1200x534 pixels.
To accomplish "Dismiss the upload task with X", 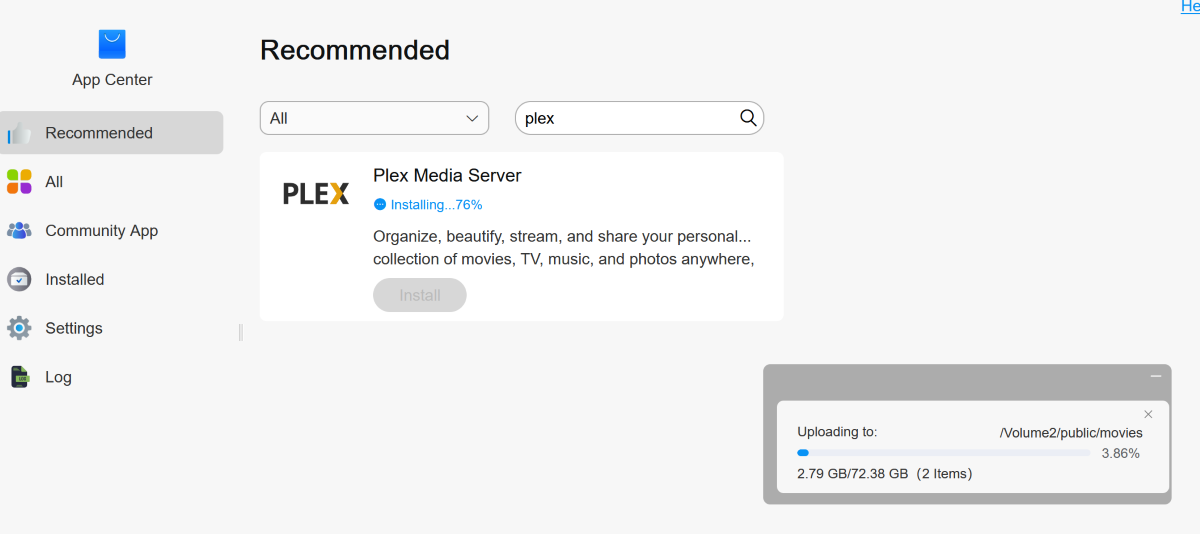I will click(1148, 414).
